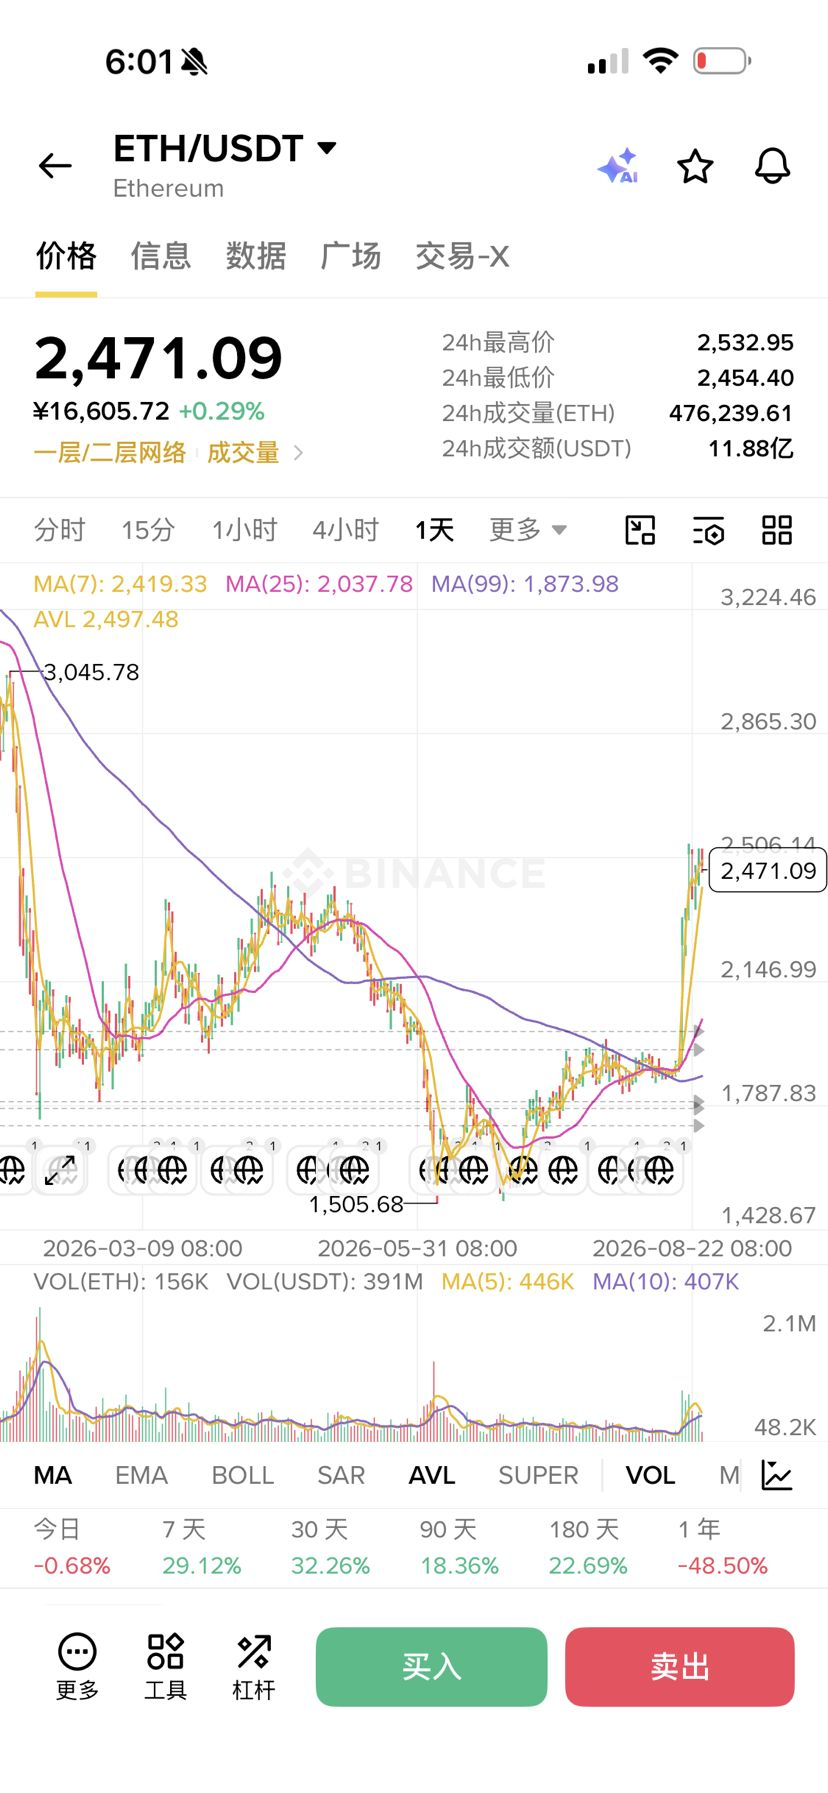Viewport: 828px width, 1793px height.
Task: Select the 15分 timeframe
Action: [148, 530]
